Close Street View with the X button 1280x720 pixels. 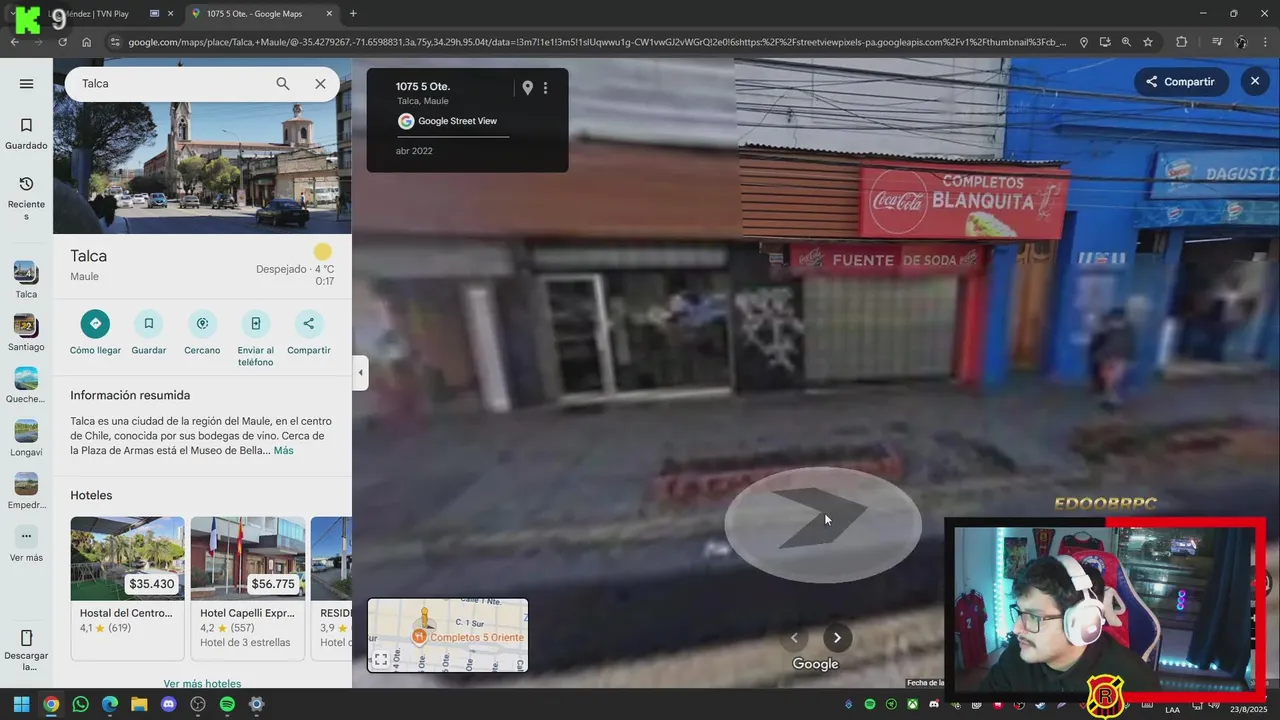(1255, 81)
